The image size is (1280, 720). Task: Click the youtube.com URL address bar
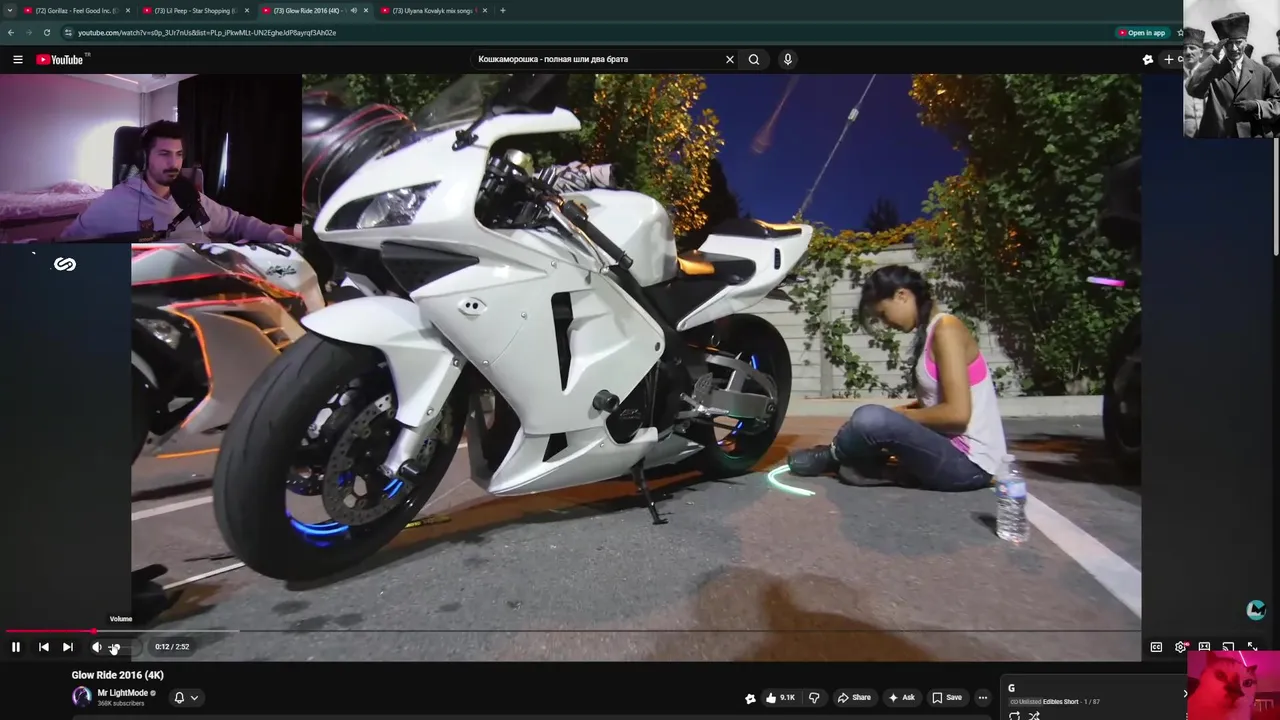[x=590, y=32]
